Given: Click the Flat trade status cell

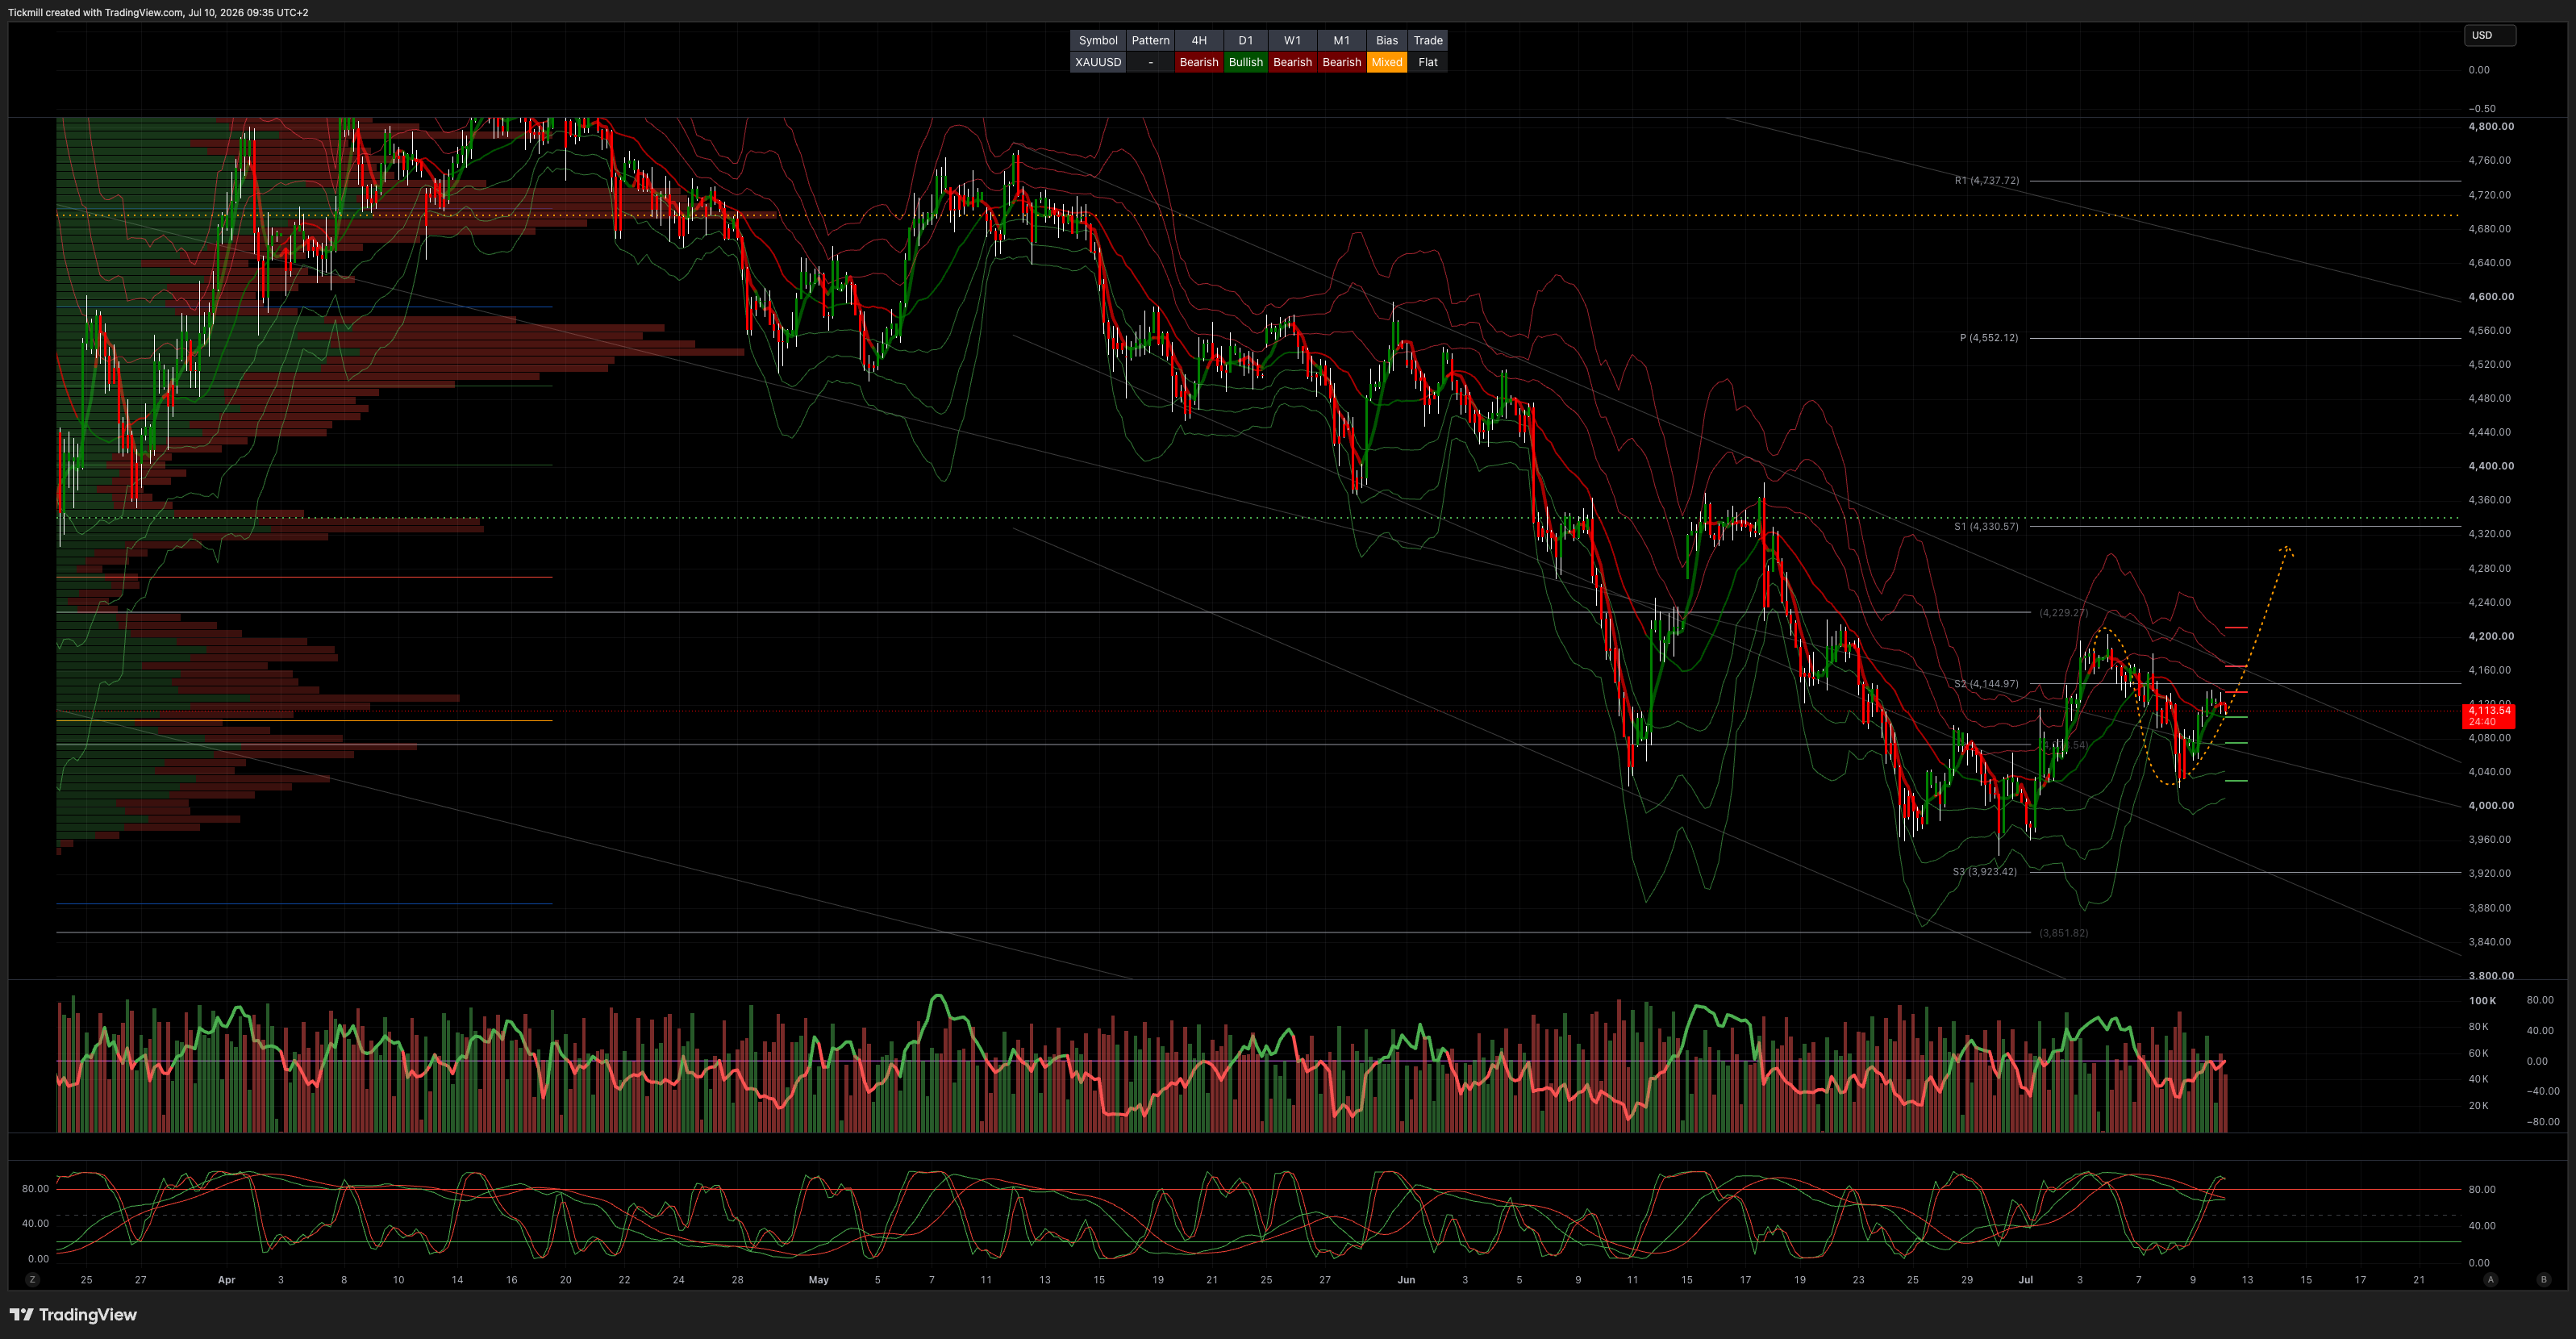Looking at the screenshot, I should tap(1427, 62).
